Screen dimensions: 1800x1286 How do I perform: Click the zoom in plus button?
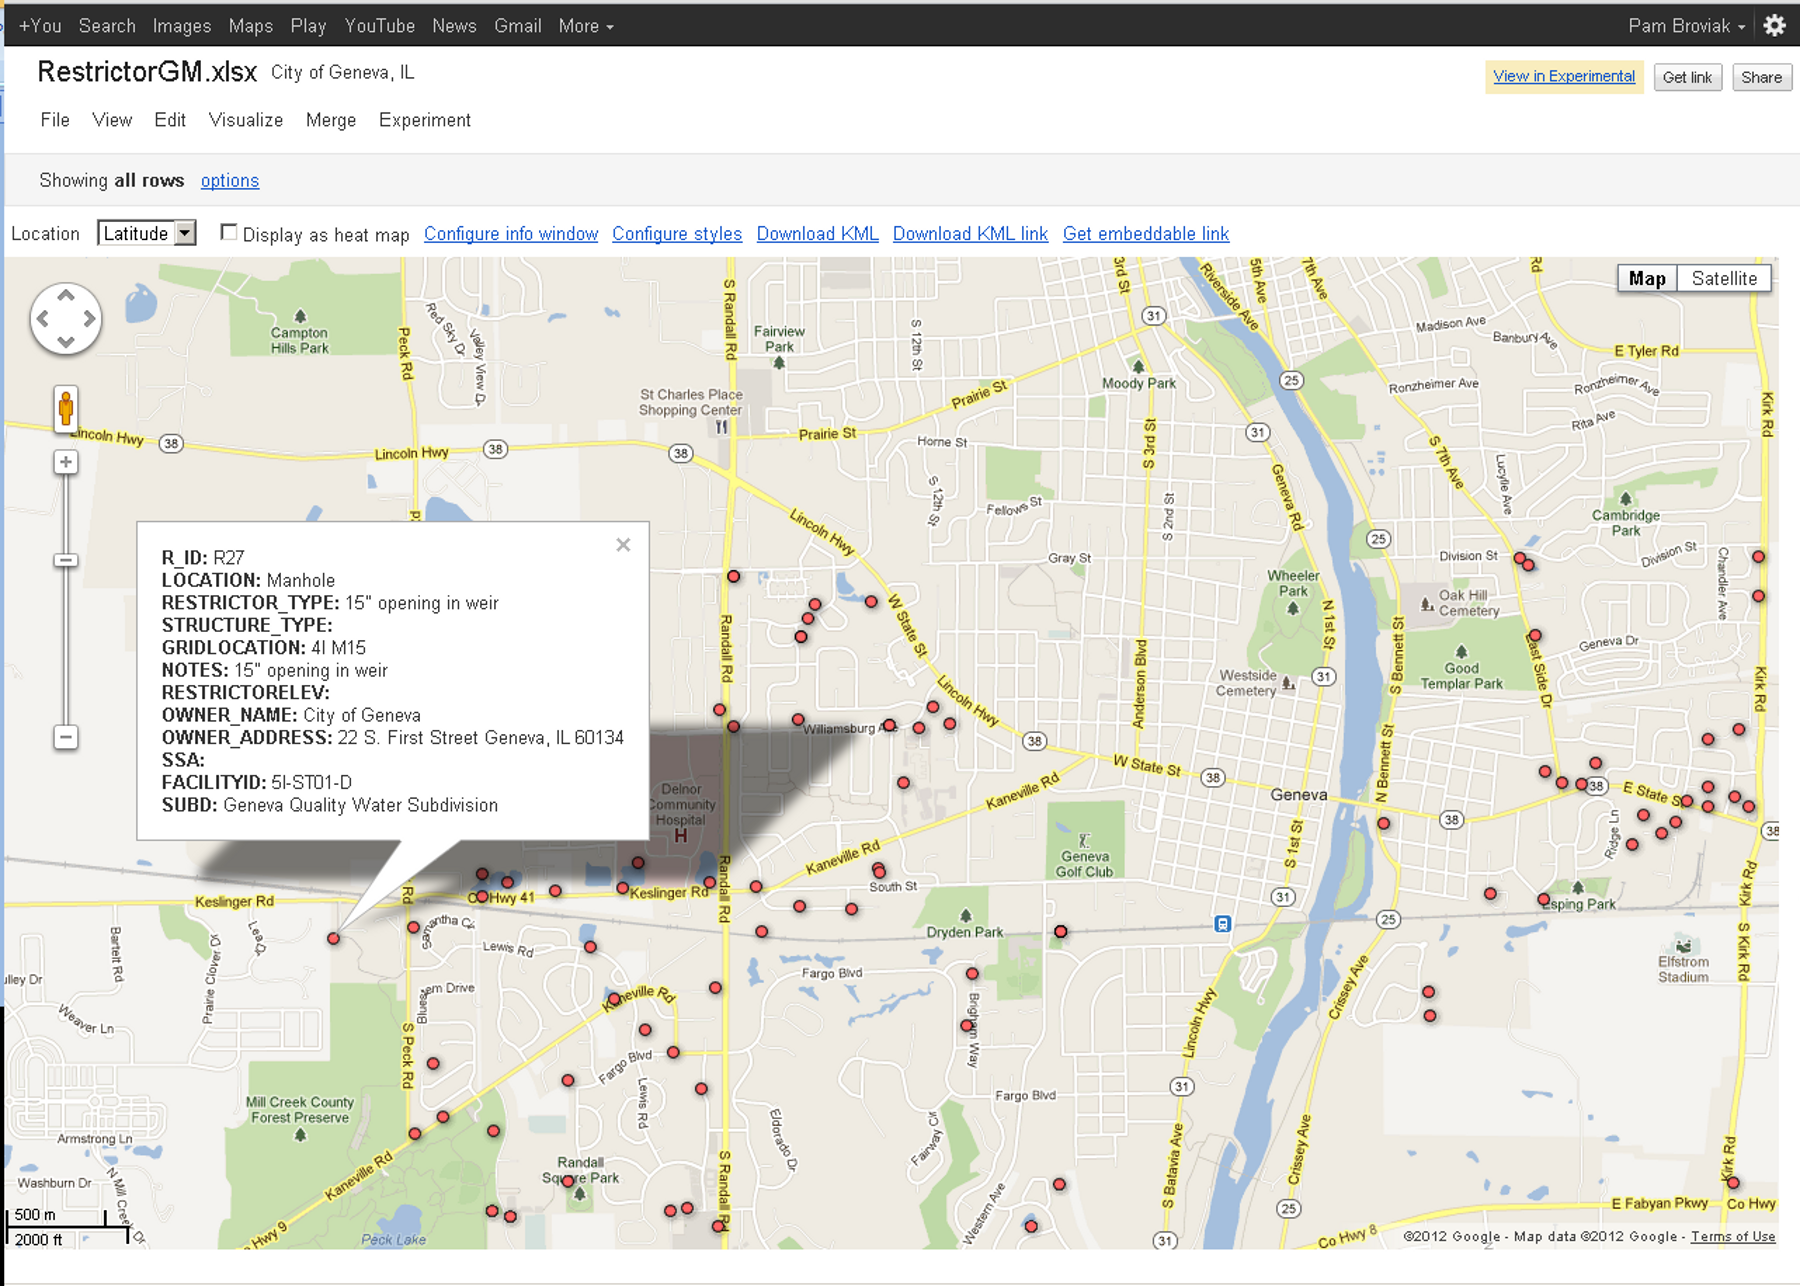point(66,462)
